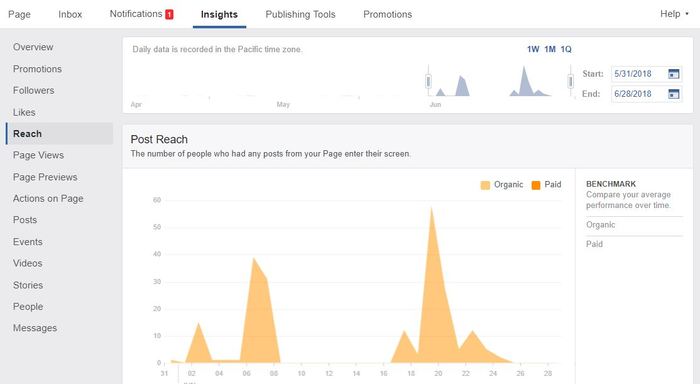Click the Paid legend color swatch
The height and width of the screenshot is (384, 700).
536,185
